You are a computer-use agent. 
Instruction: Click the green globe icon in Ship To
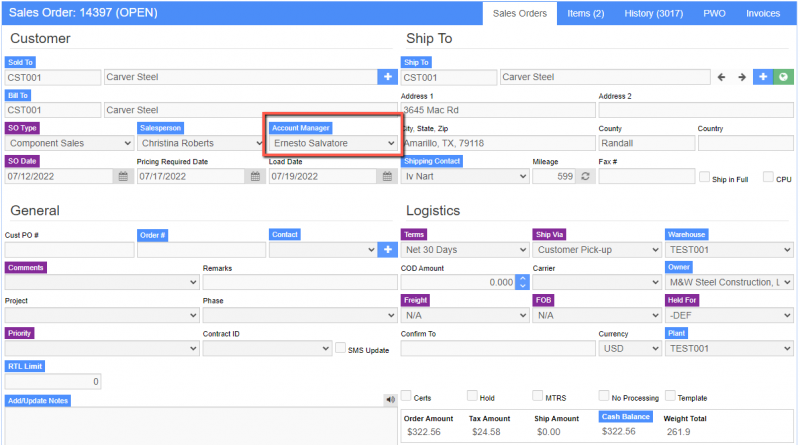click(x=783, y=77)
